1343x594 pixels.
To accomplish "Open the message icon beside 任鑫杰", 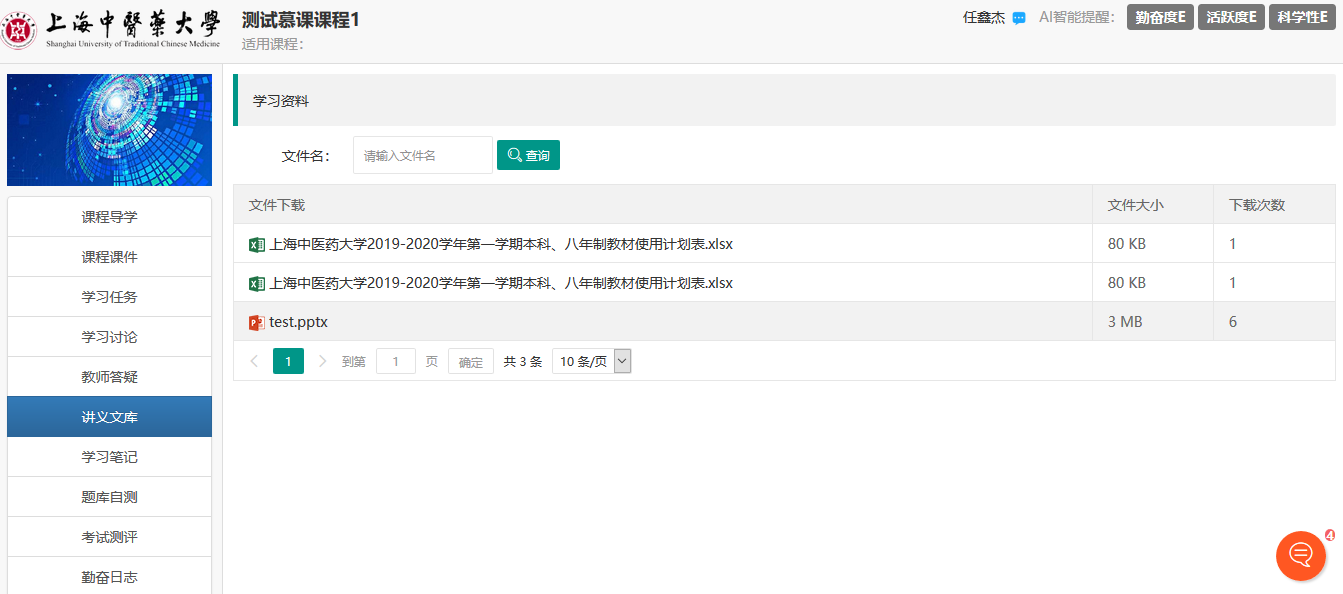I will (x=1019, y=18).
